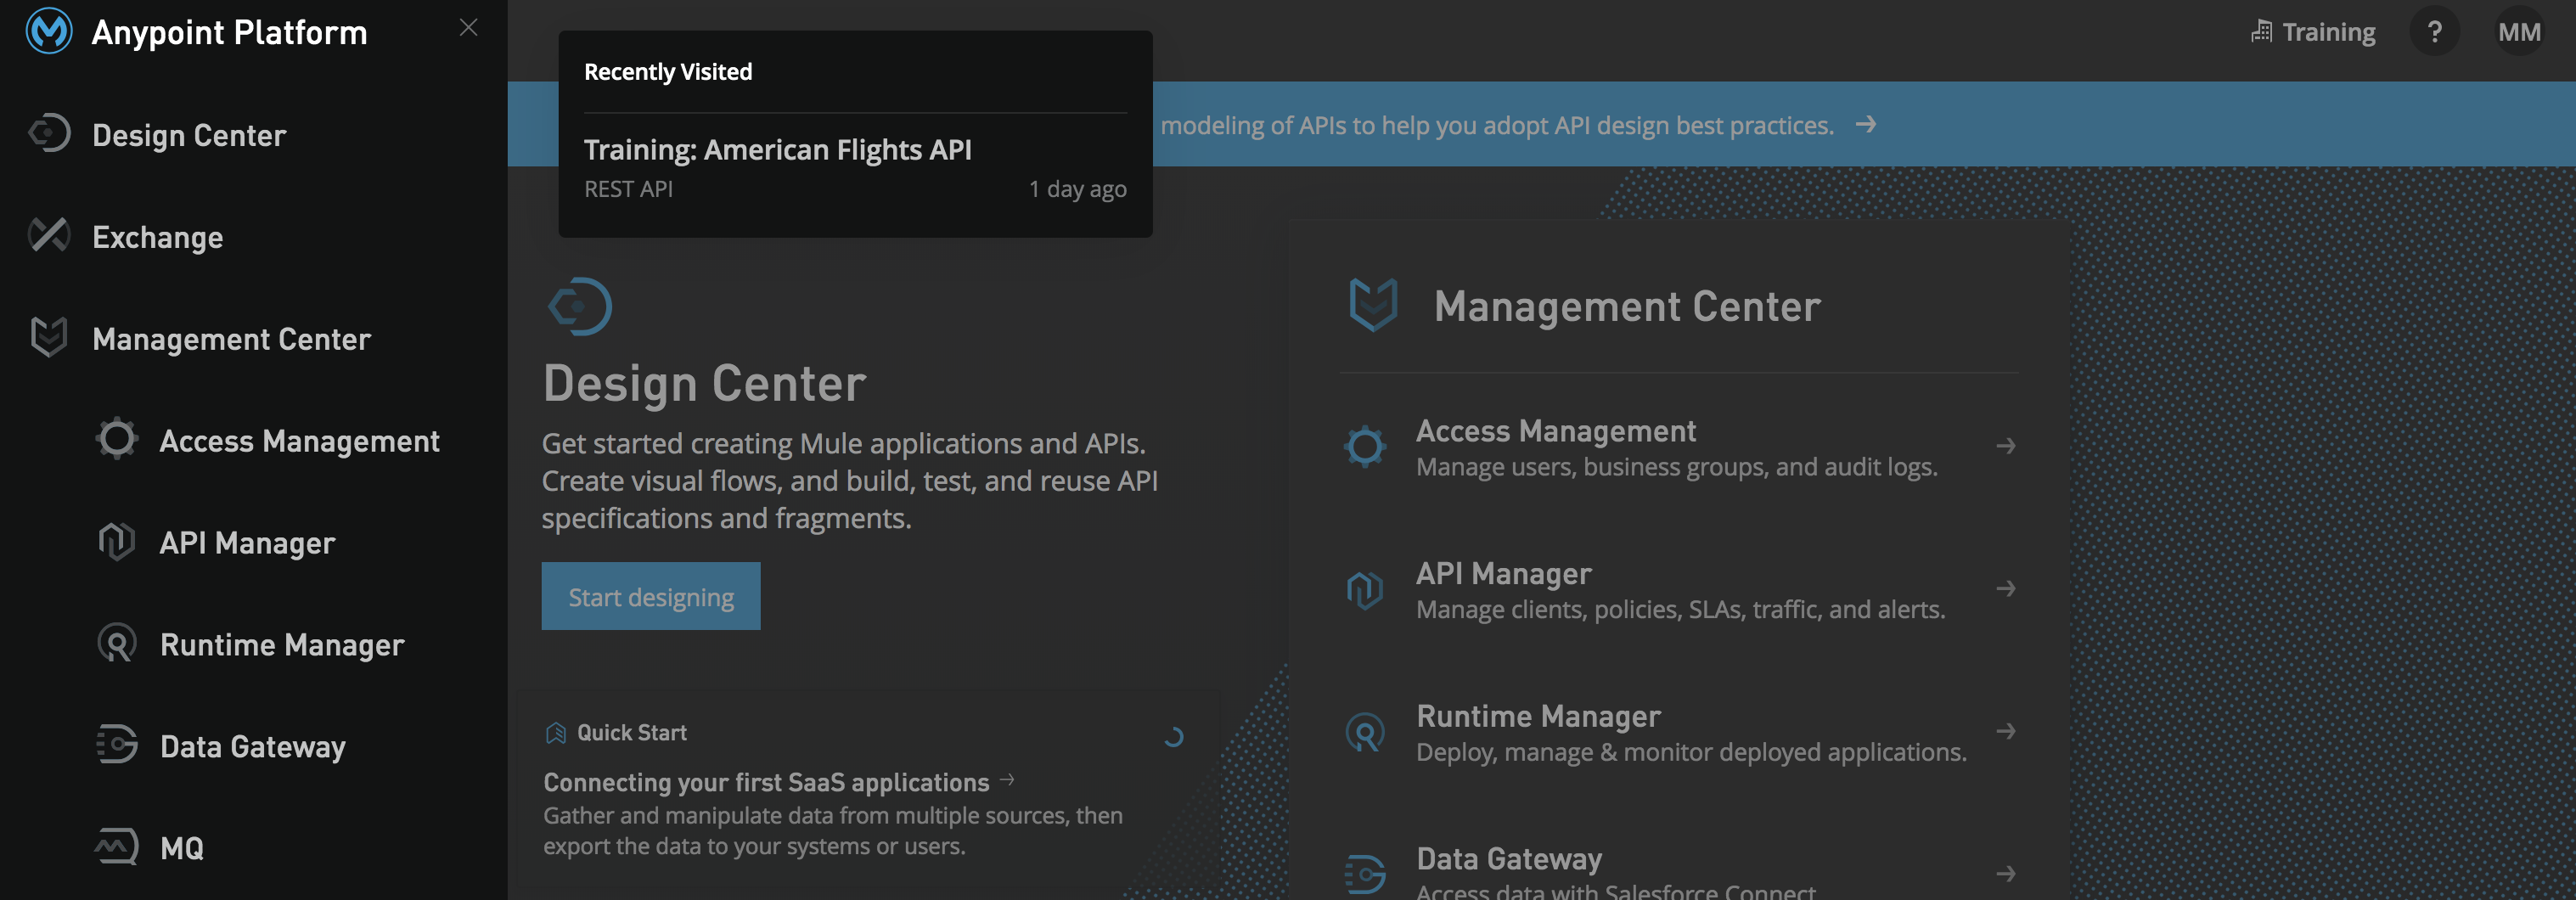Screen dimensions: 2576x900
Task: Click "Manage clients, policies, SLAs, traffic, and alerts."
Action: 1681,609
